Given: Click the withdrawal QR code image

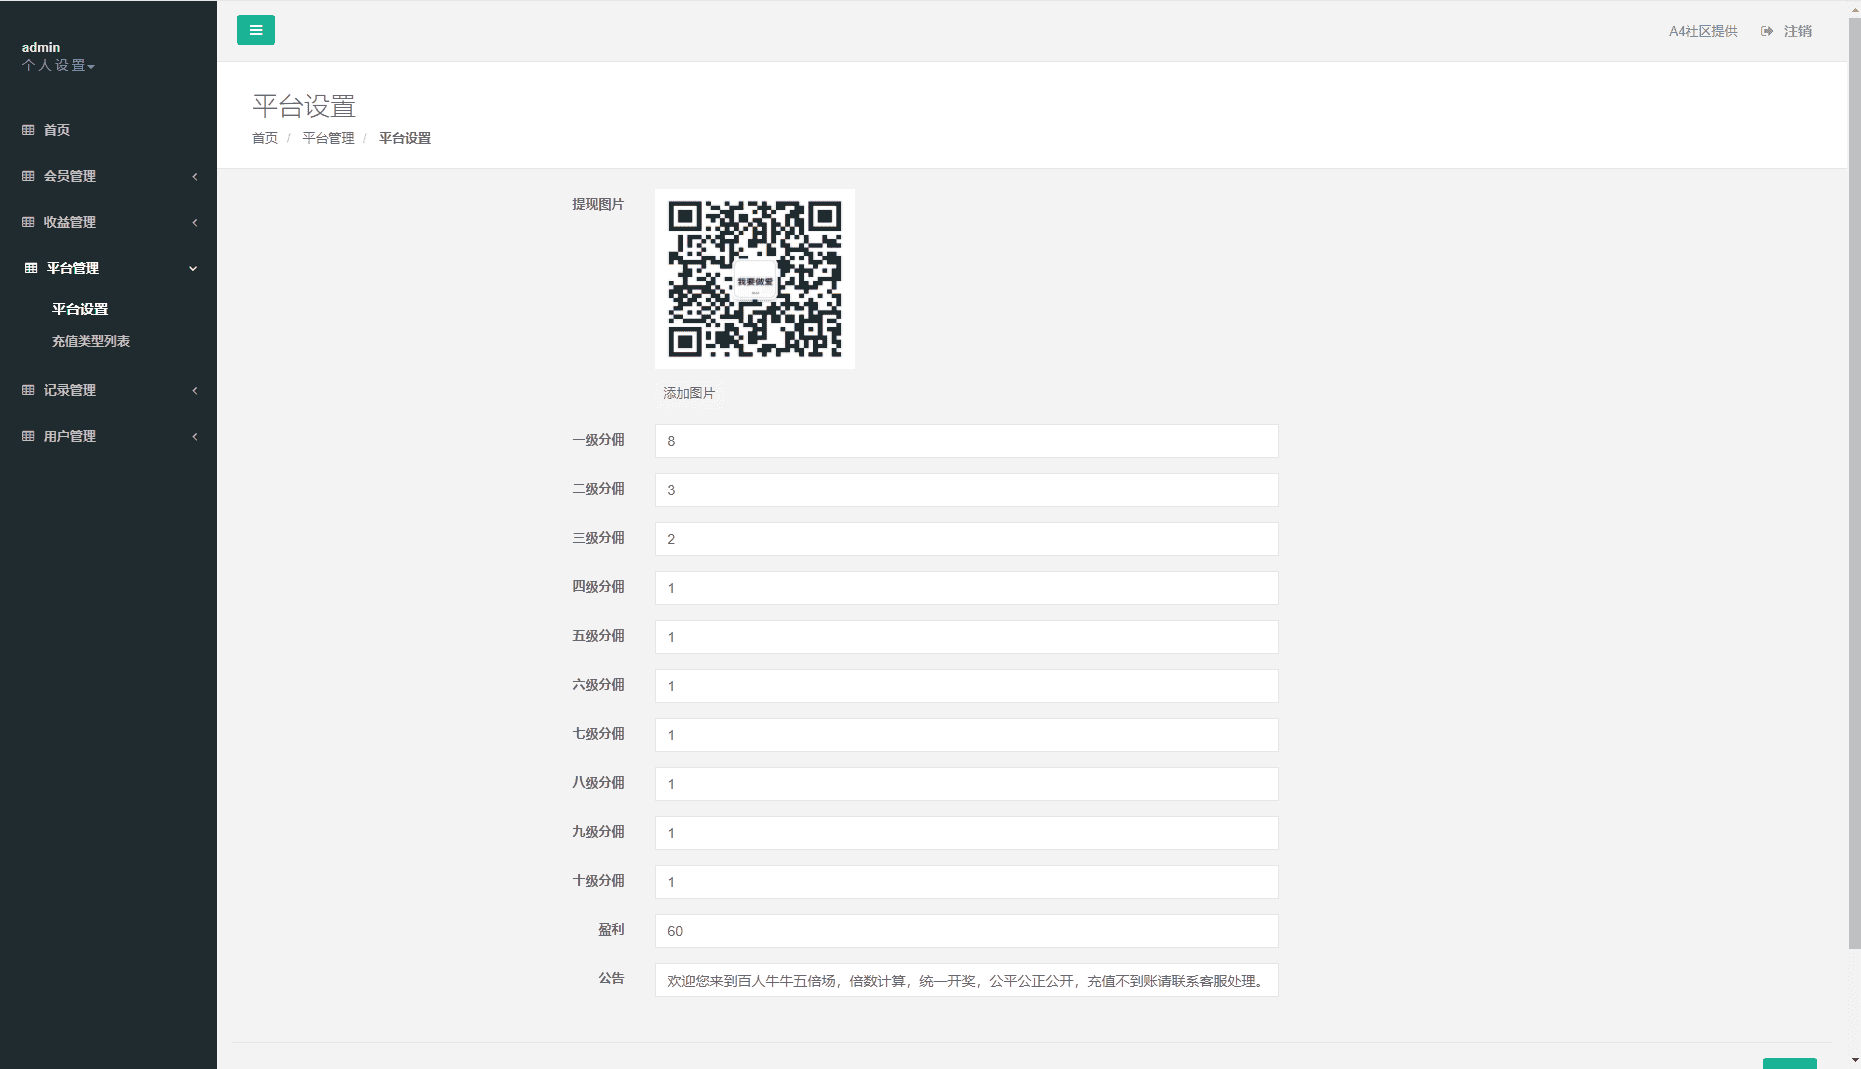Looking at the screenshot, I should coord(755,279).
